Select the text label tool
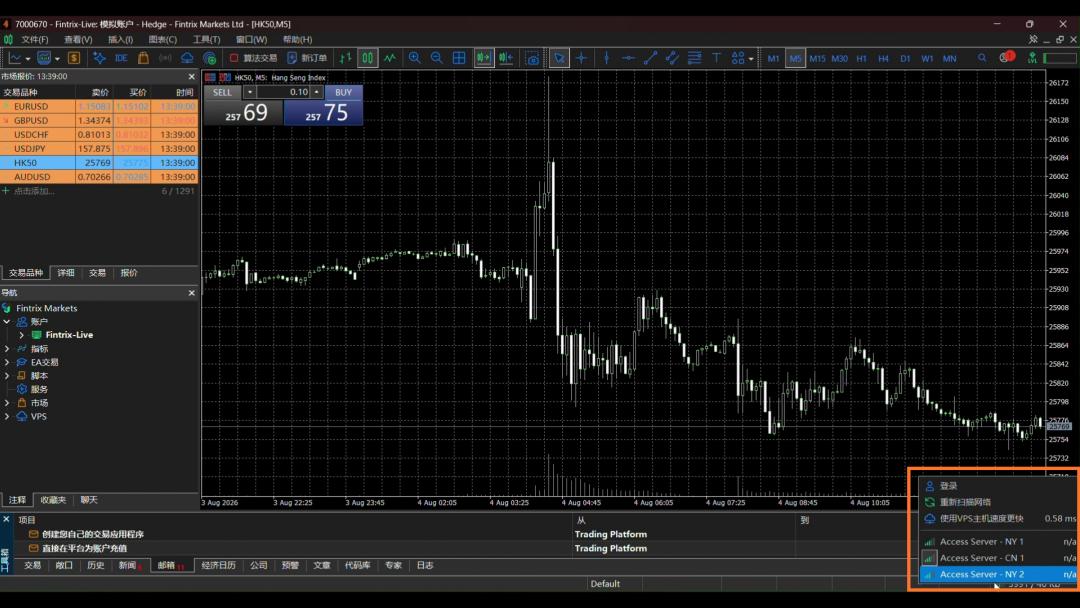The width and height of the screenshot is (1080, 608). point(716,59)
